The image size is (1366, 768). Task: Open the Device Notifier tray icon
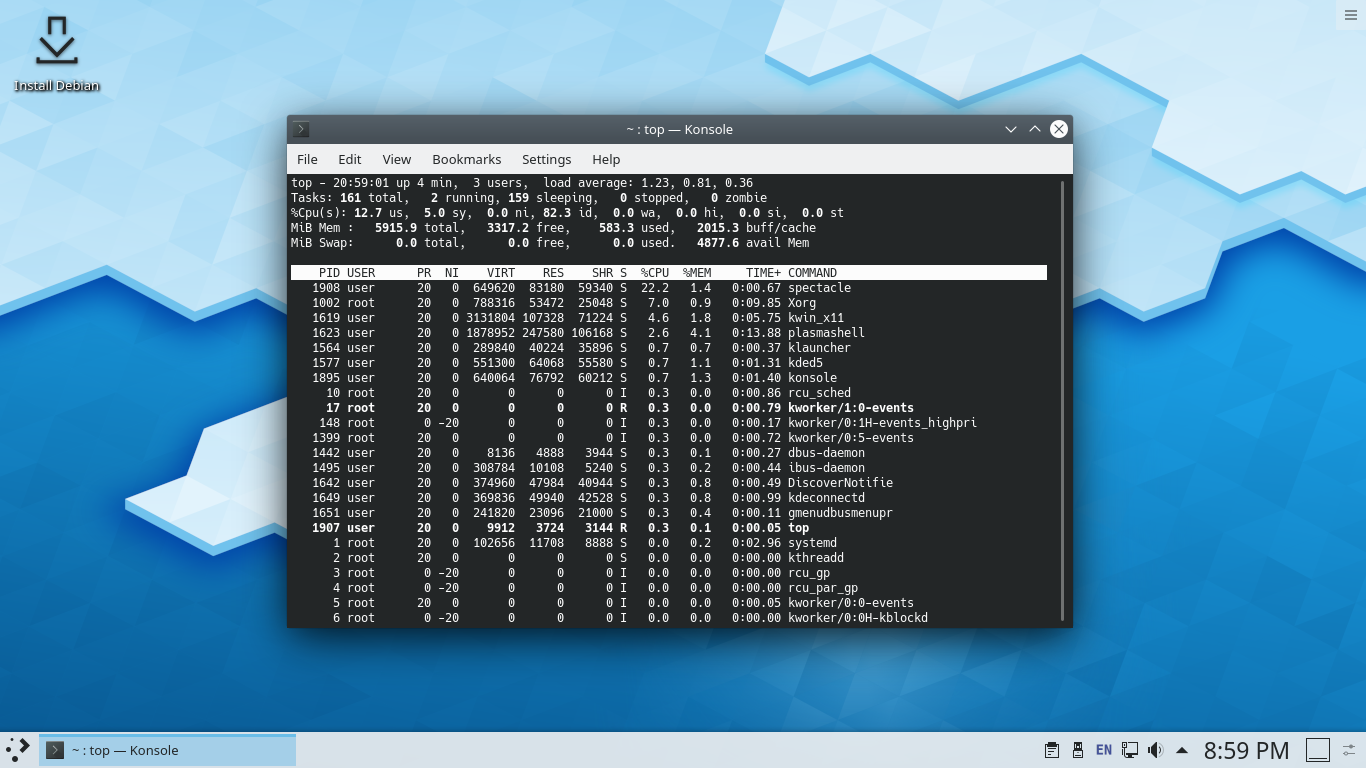[x=1077, y=749]
